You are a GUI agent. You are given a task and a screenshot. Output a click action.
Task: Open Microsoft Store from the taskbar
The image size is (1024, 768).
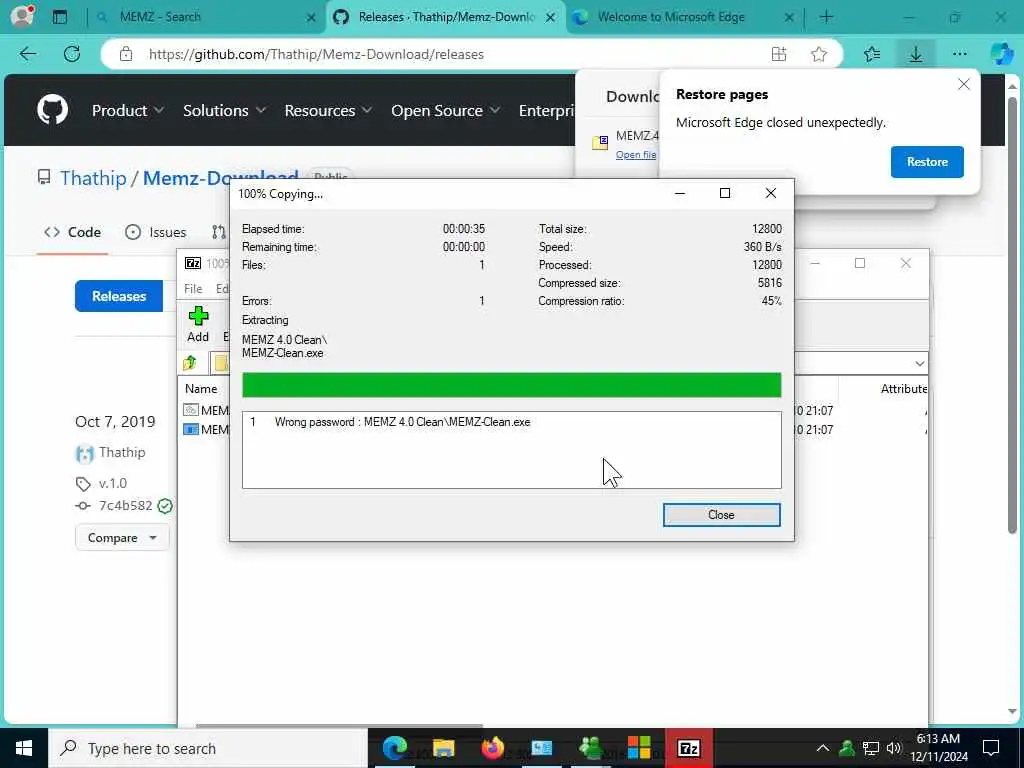(x=639, y=748)
